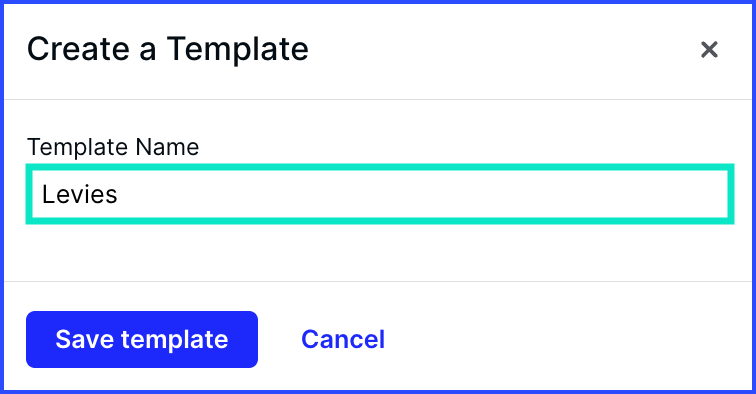
Task: Place cursor after the Levies text
Action: tap(119, 194)
